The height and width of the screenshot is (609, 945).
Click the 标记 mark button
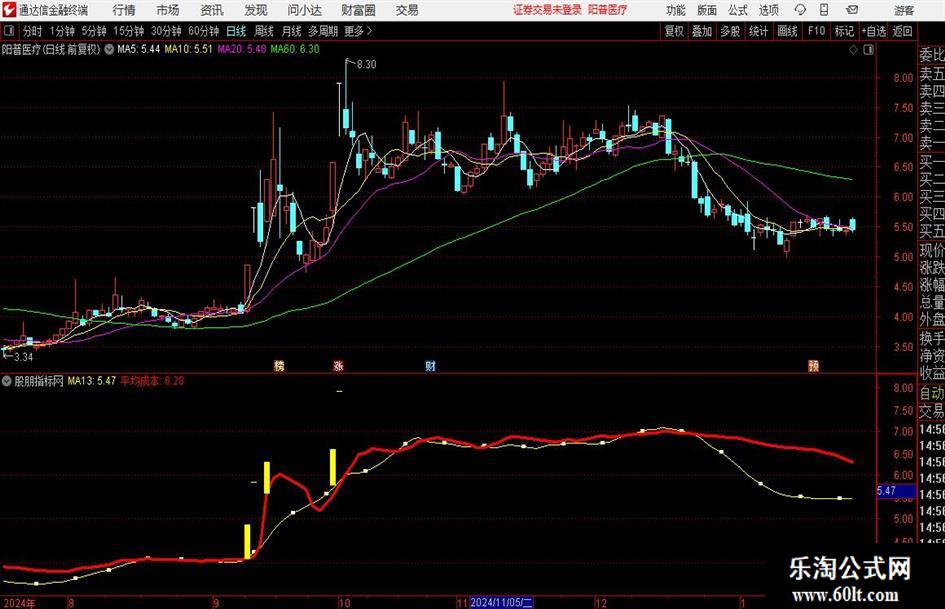(x=844, y=31)
